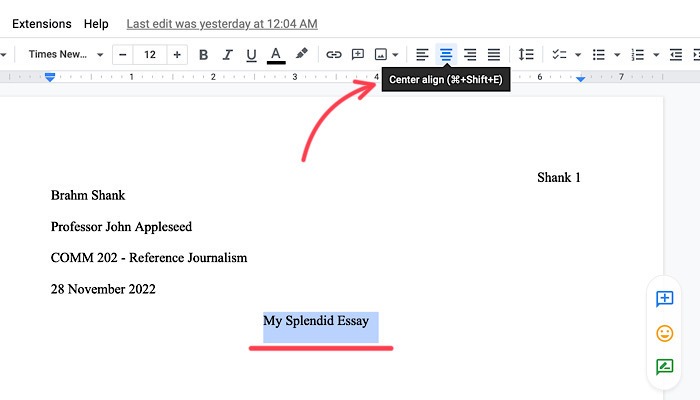700x400 pixels.
Task: Insert a checklist
Action: (x=559, y=54)
